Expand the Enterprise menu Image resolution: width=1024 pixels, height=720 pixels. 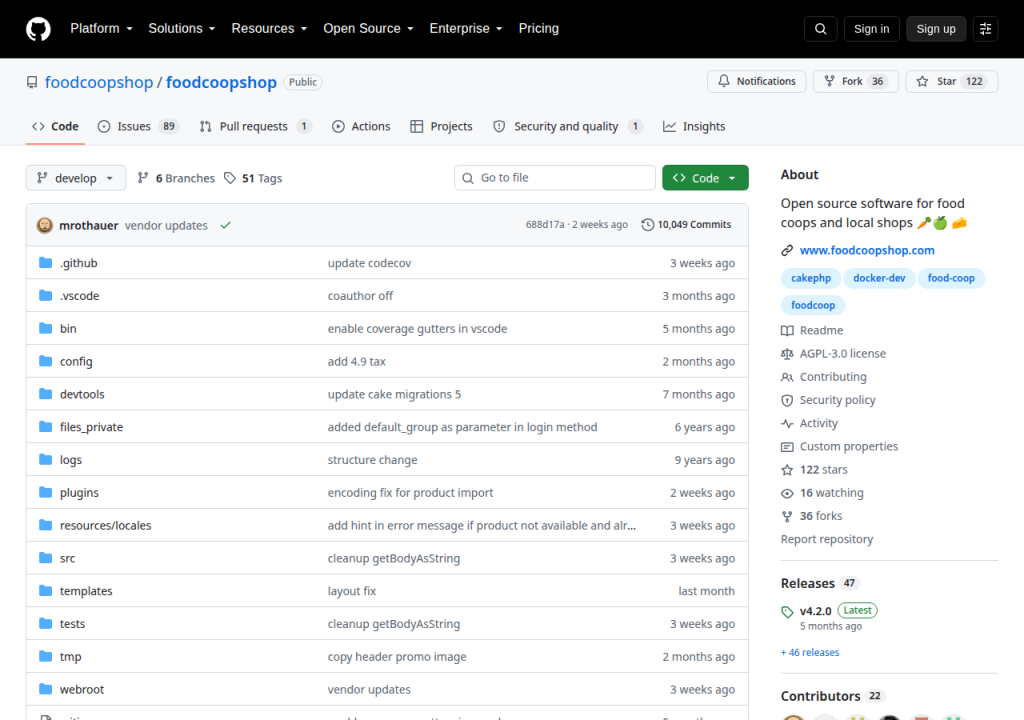point(466,29)
